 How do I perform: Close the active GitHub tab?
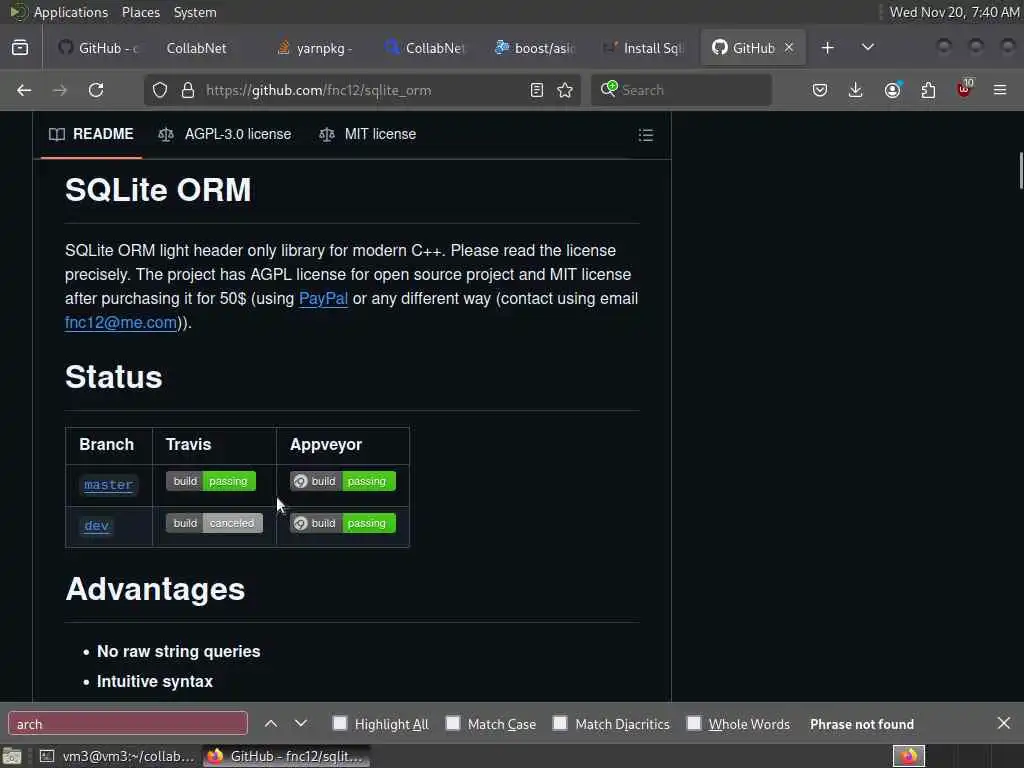(789, 48)
